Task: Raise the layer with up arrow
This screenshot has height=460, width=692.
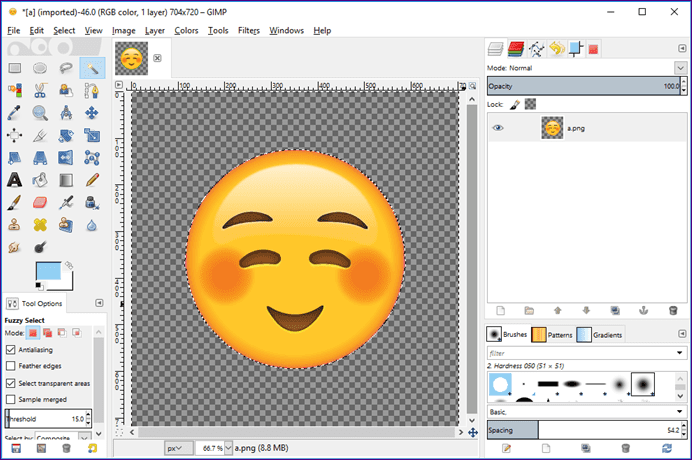Action: (558, 311)
